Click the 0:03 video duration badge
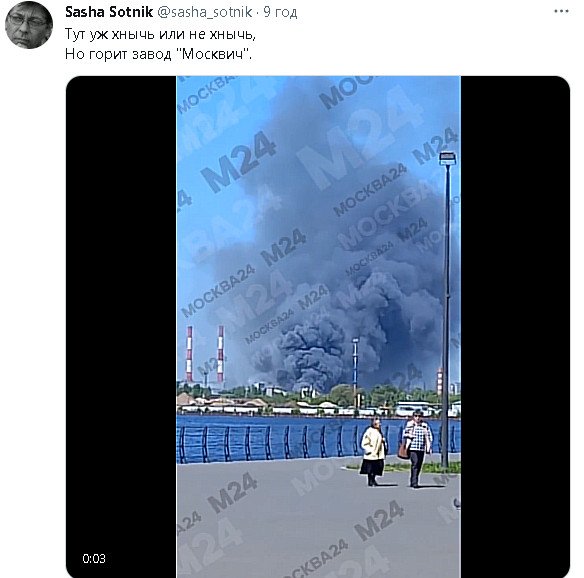 [94, 558]
